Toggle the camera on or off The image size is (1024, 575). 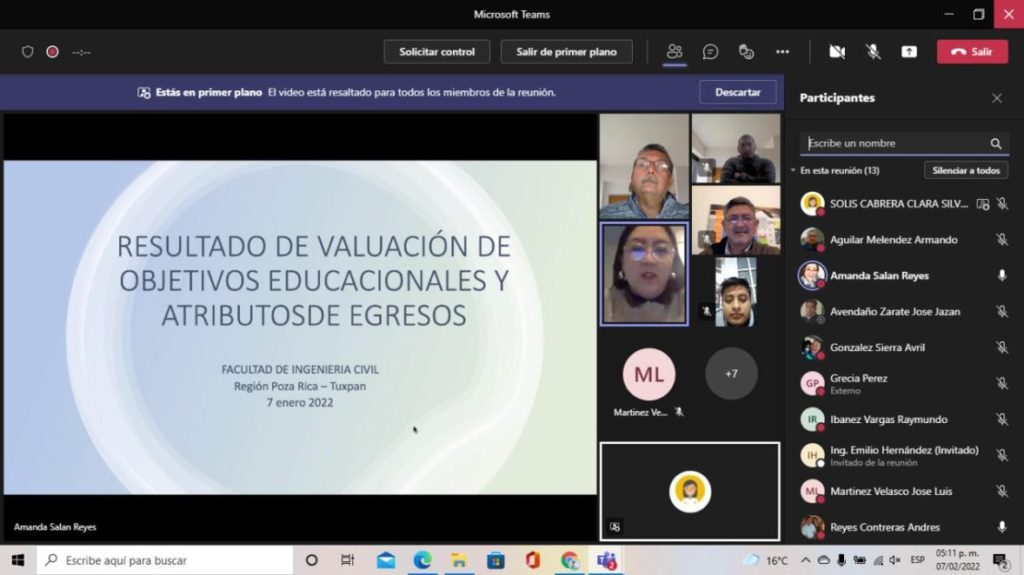point(837,52)
